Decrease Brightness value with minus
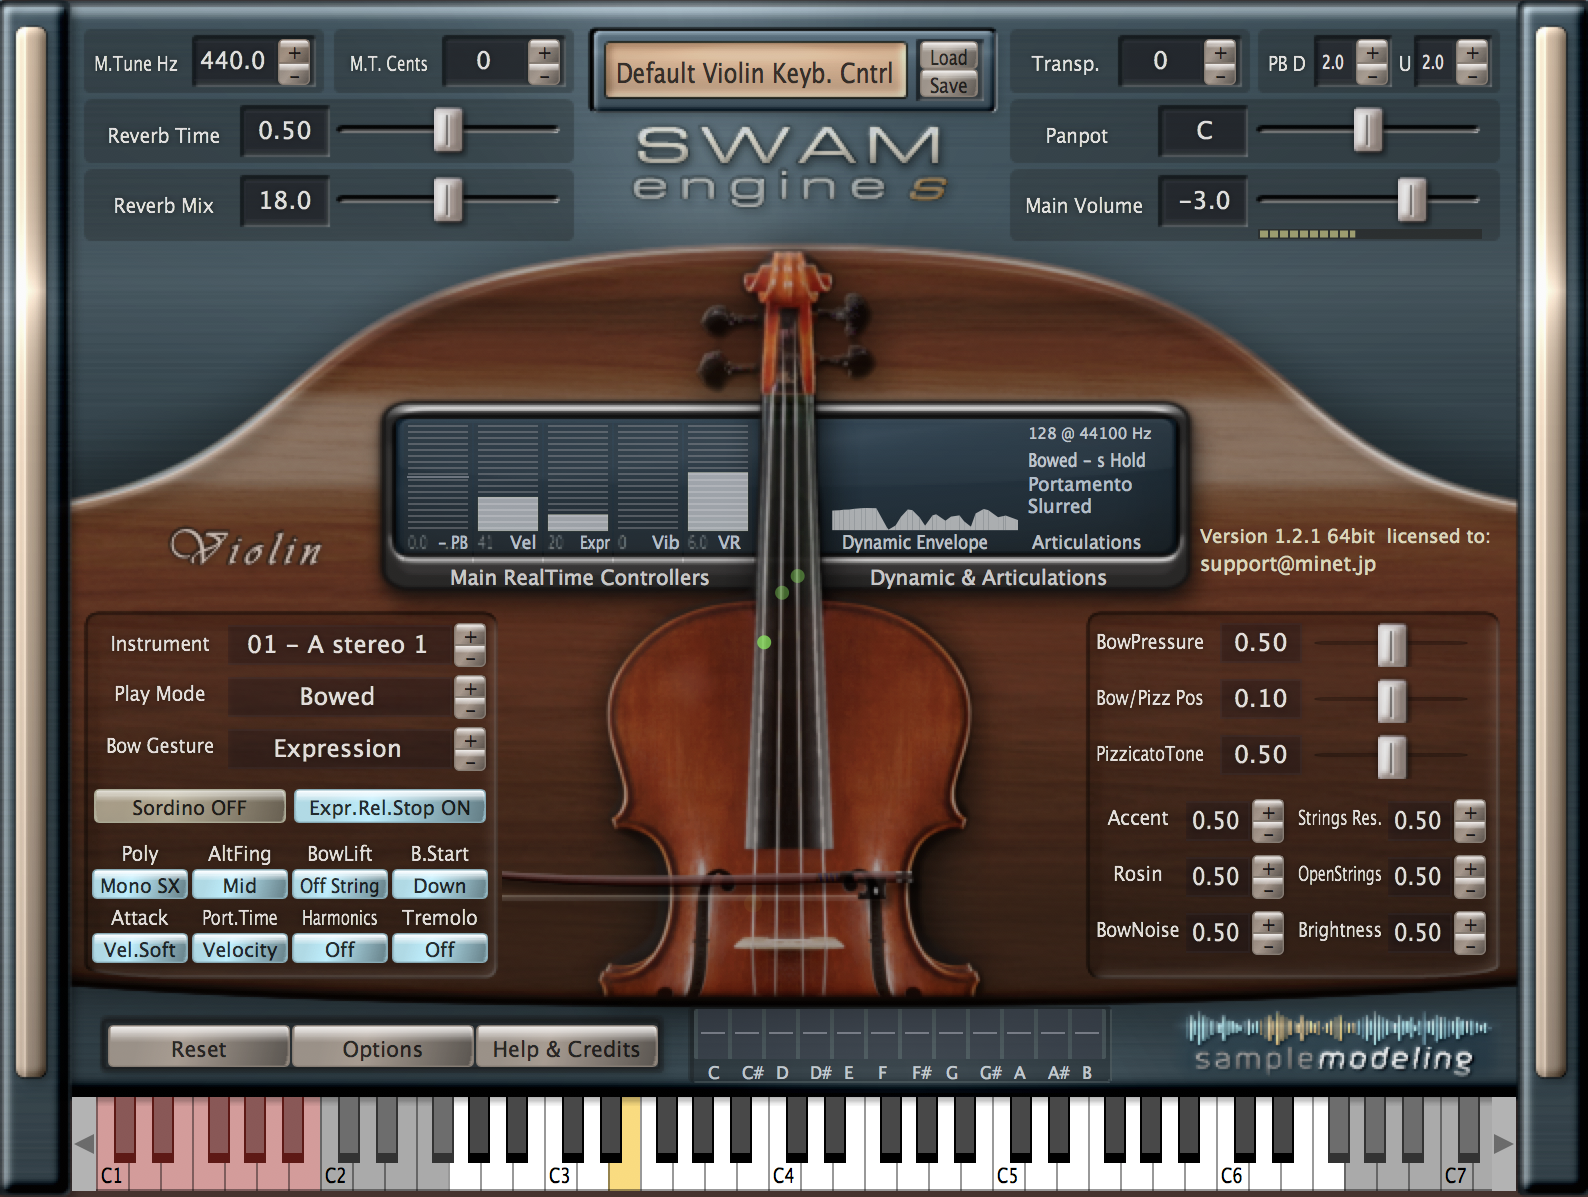The width and height of the screenshot is (1588, 1197). 1470,946
